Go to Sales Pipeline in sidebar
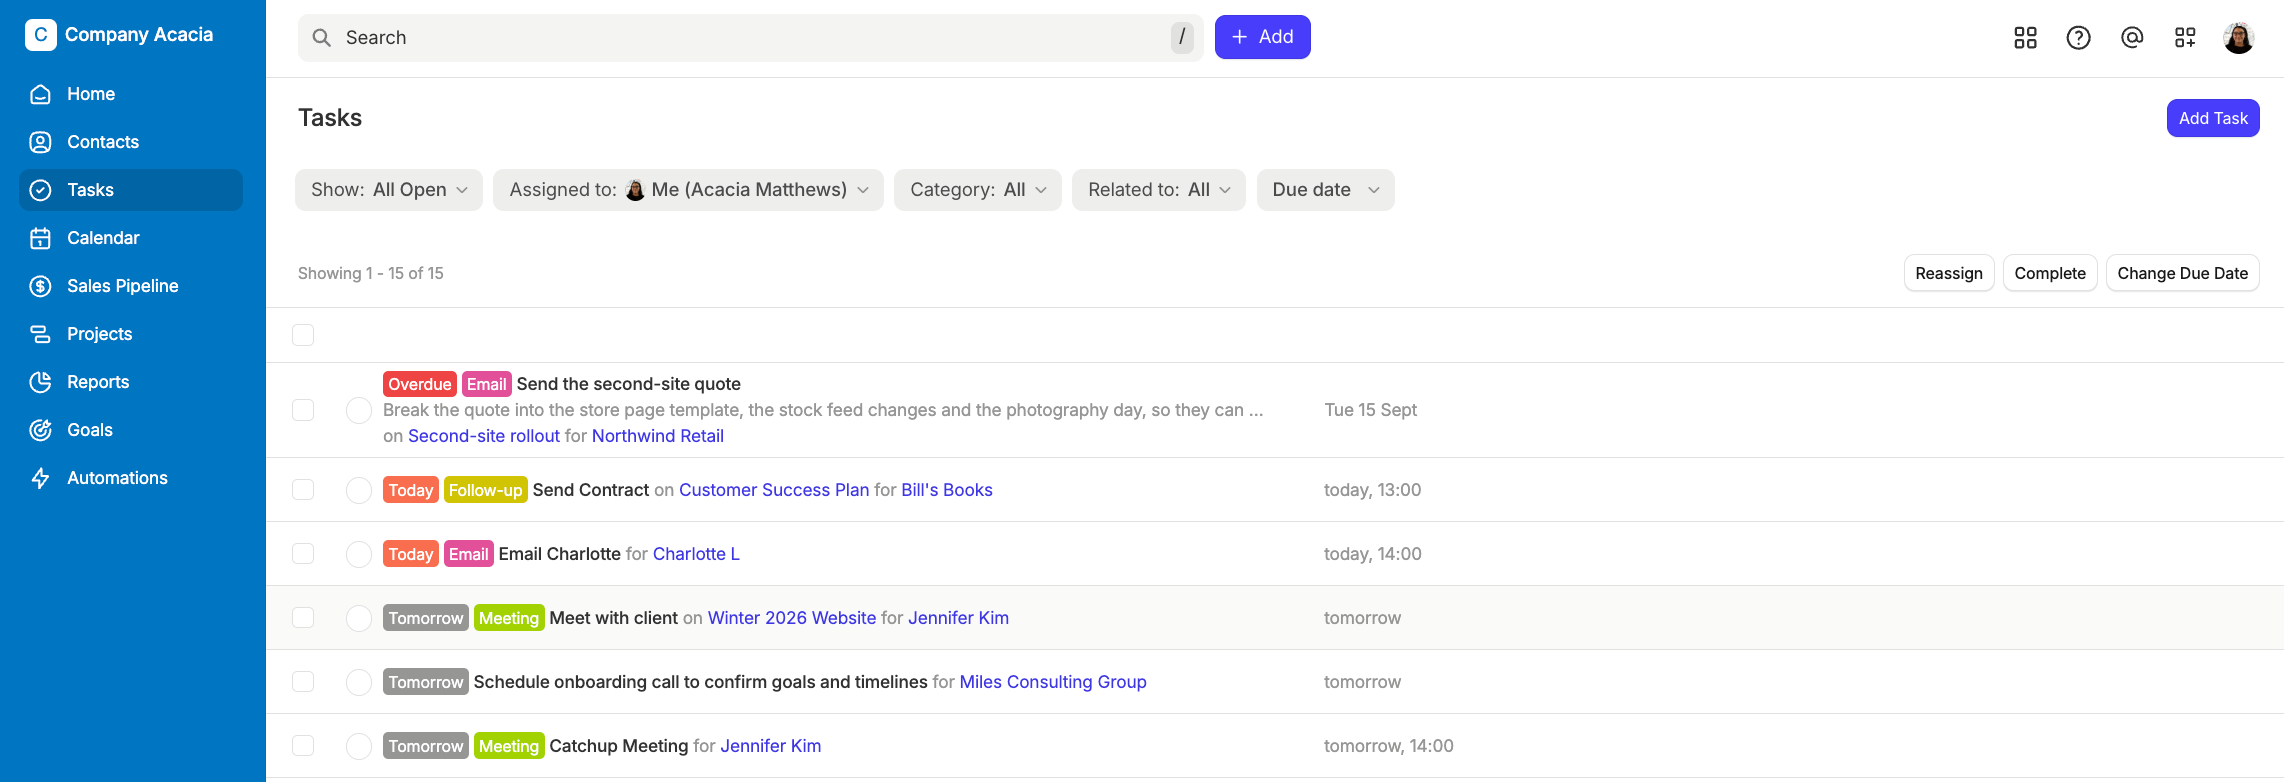 pyautogui.click(x=131, y=286)
